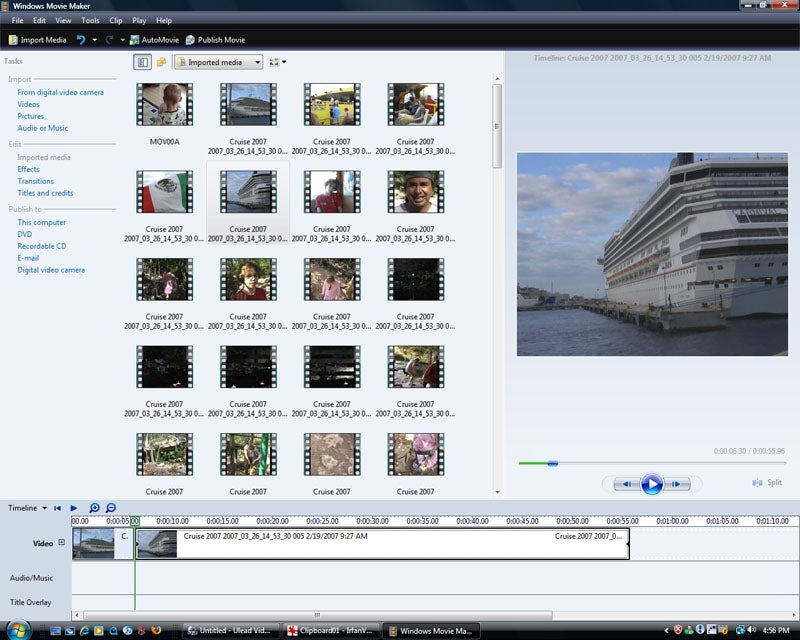Publish to Digital video camera link
The width and height of the screenshot is (800, 640).
(51, 270)
